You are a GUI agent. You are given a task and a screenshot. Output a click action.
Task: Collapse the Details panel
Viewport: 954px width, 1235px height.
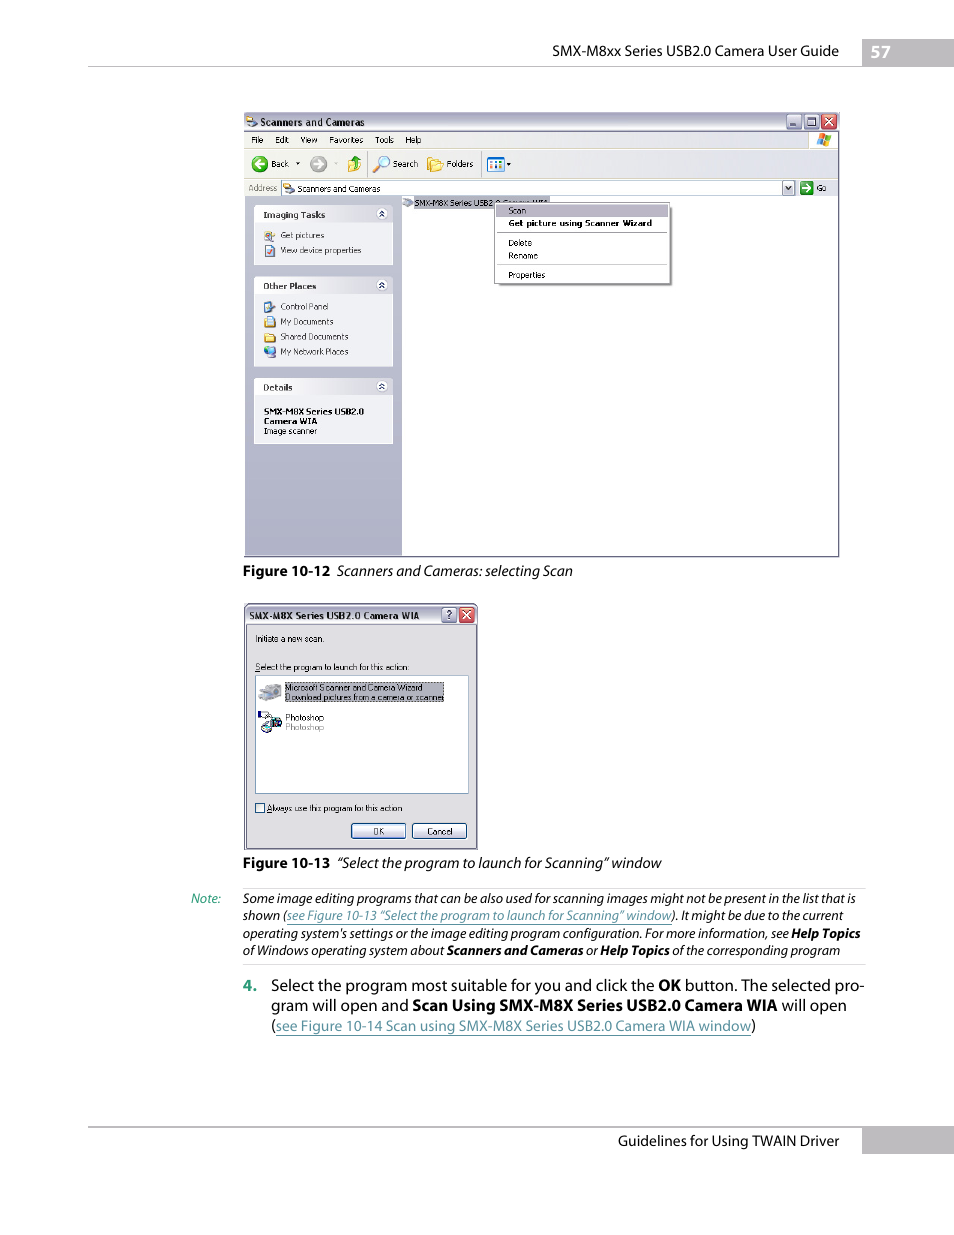pos(381,386)
